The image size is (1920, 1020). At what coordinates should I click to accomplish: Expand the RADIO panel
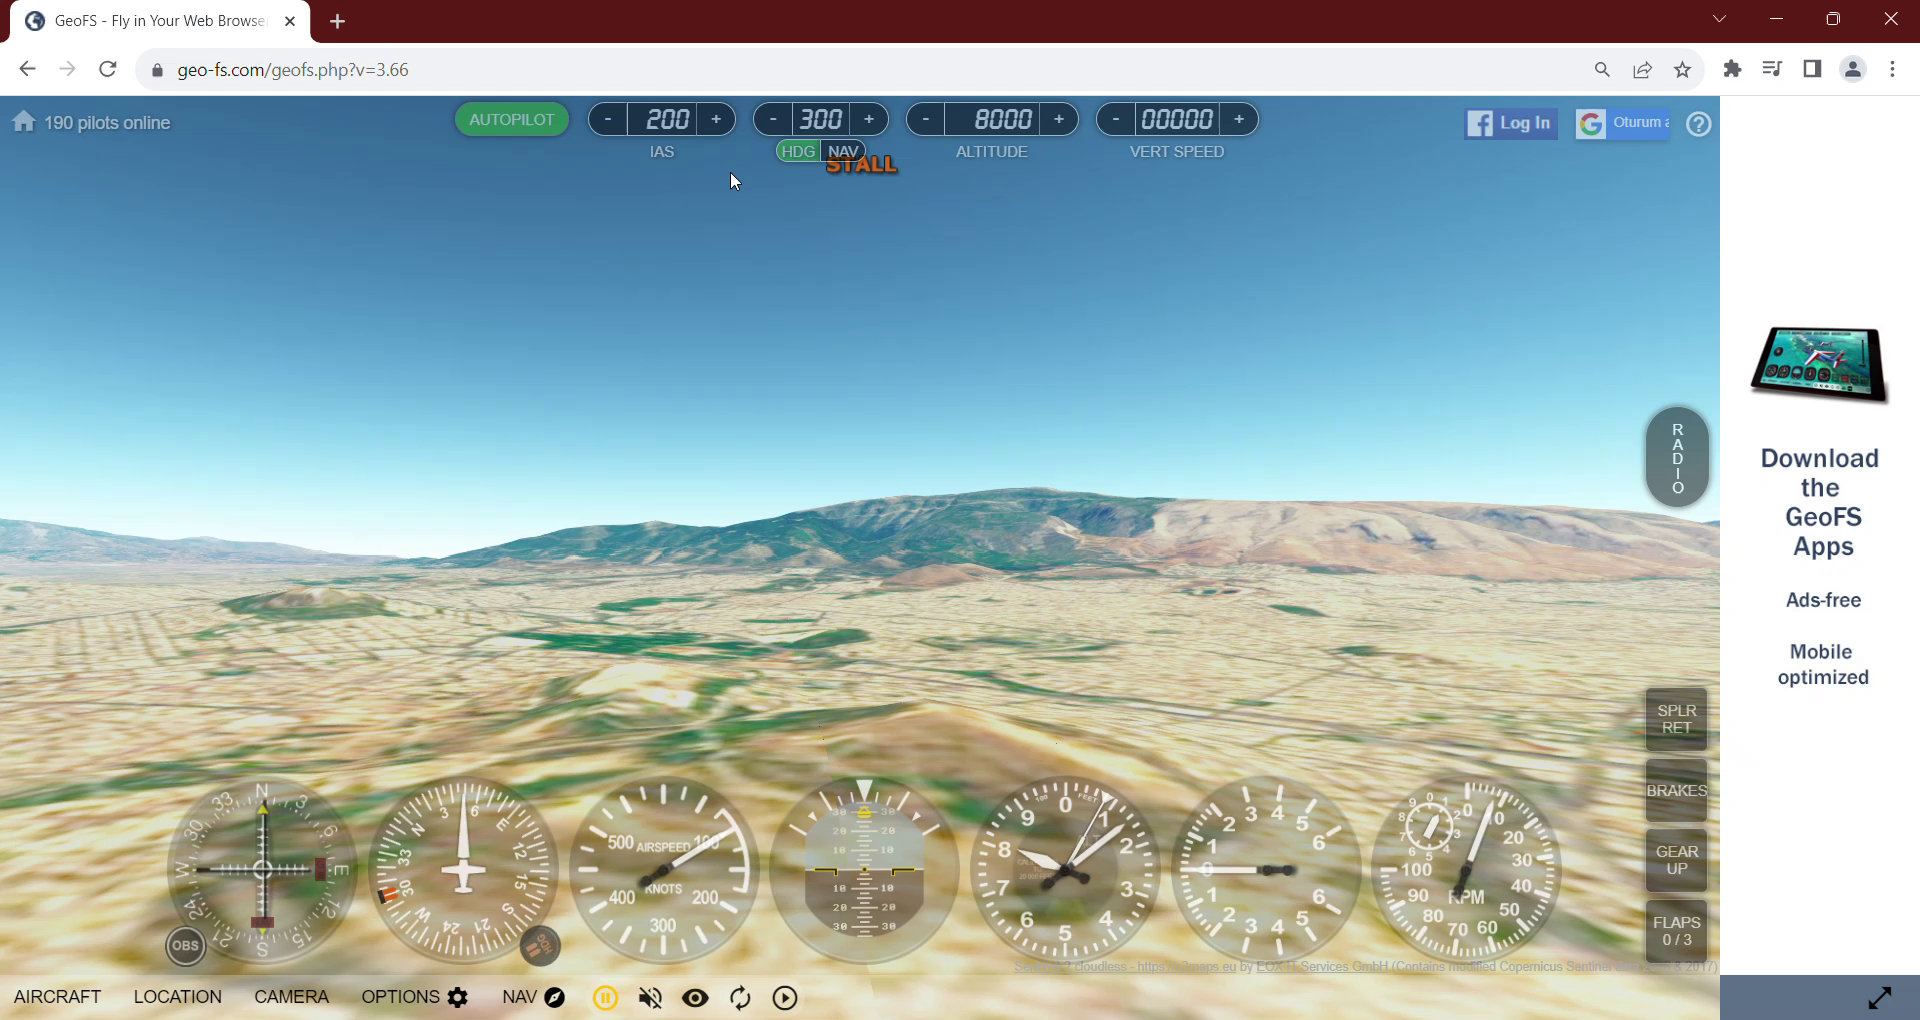1677,458
